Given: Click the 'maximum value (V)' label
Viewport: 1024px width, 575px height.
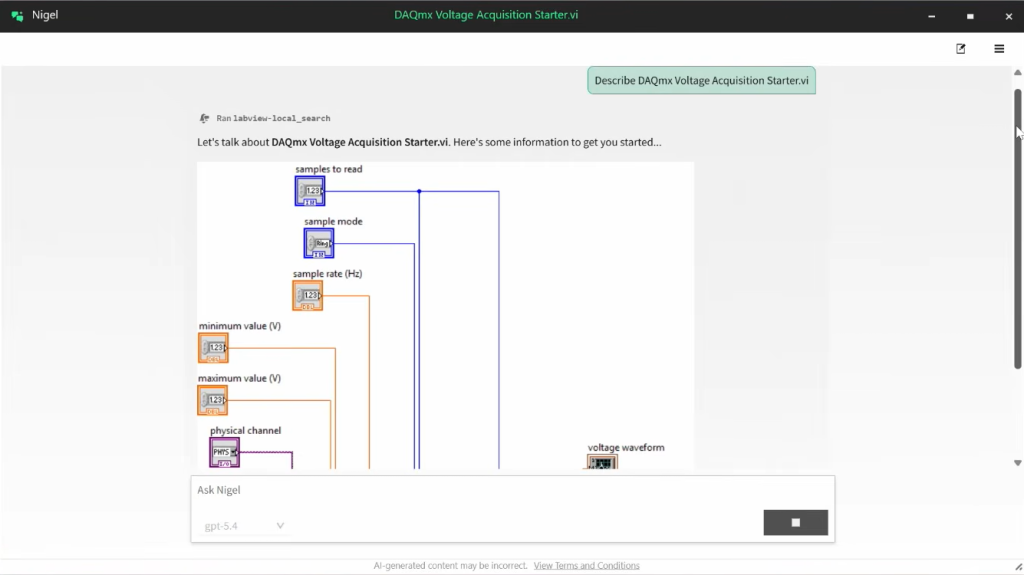Looking at the screenshot, I should coord(239,378).
